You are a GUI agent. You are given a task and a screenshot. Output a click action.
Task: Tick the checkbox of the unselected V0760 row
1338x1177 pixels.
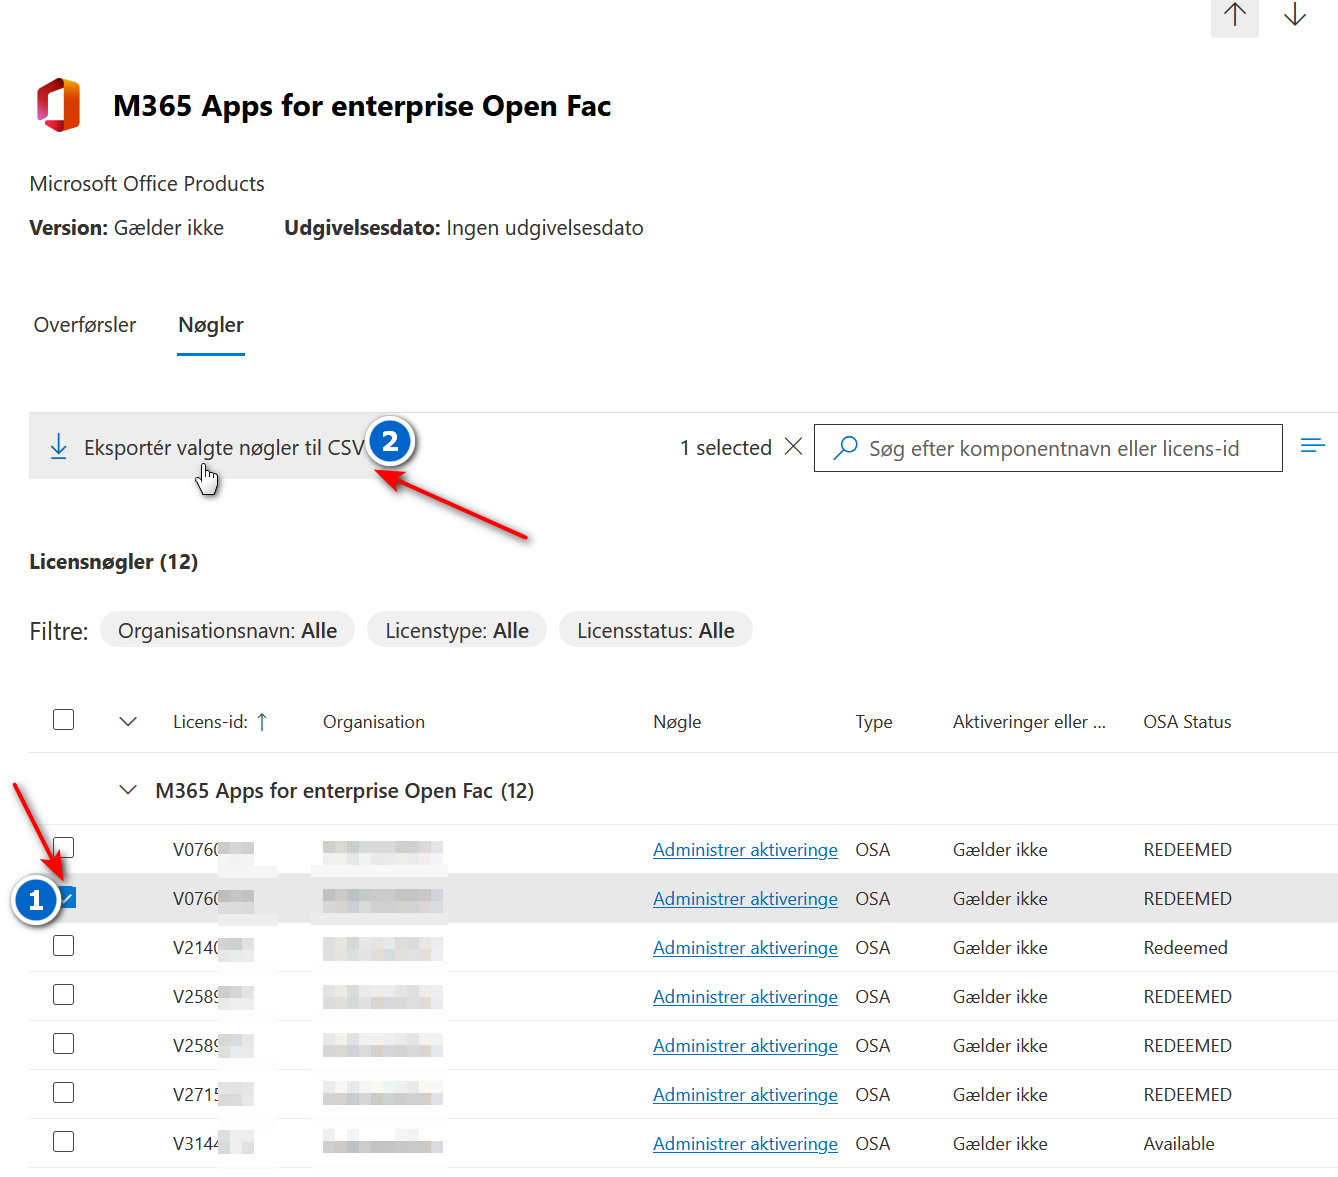pos(63,848)
